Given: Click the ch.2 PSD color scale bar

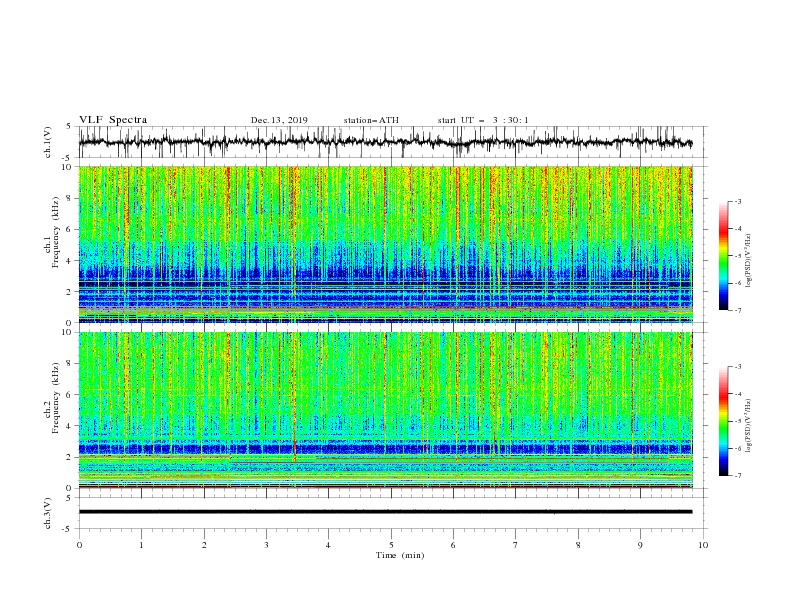Looking at the screenshot, I should tap(723, 421).
